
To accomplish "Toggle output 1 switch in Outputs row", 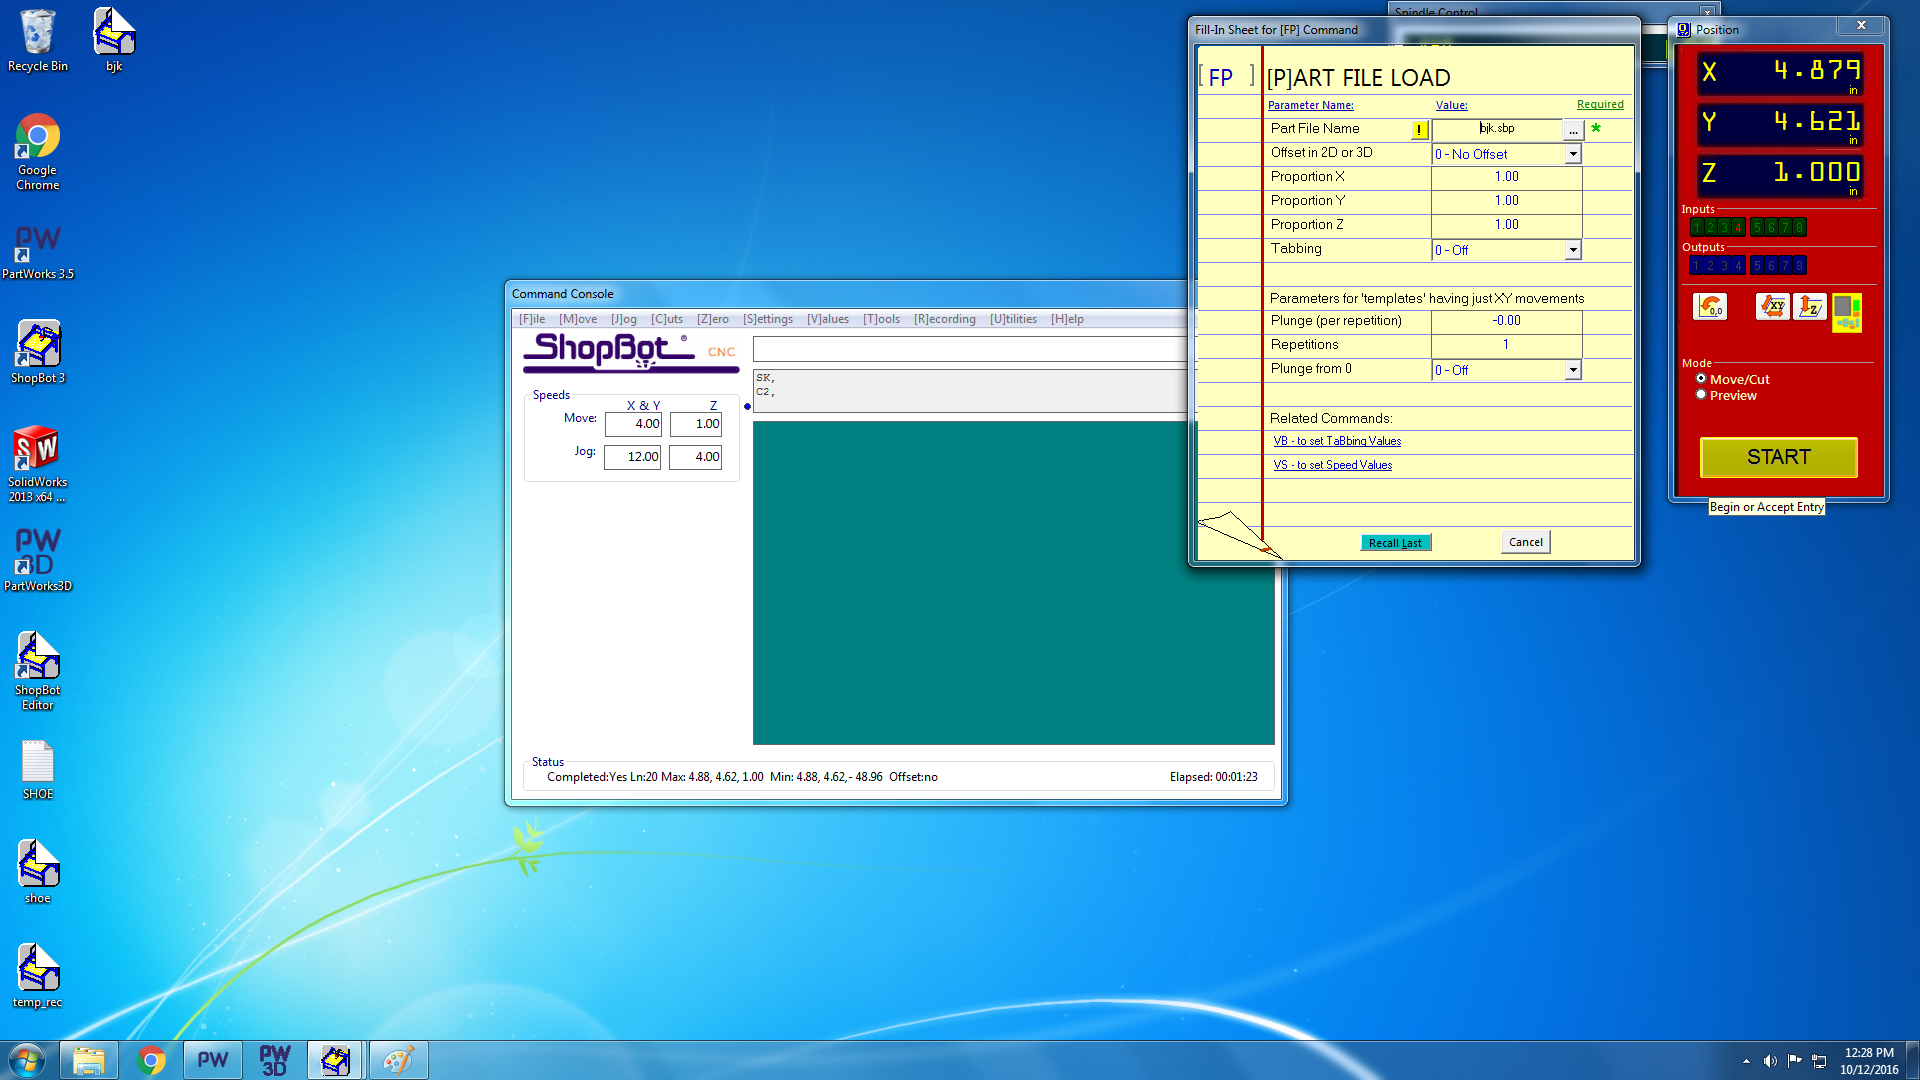I will pyautogui.click(x=1696, y=266).
